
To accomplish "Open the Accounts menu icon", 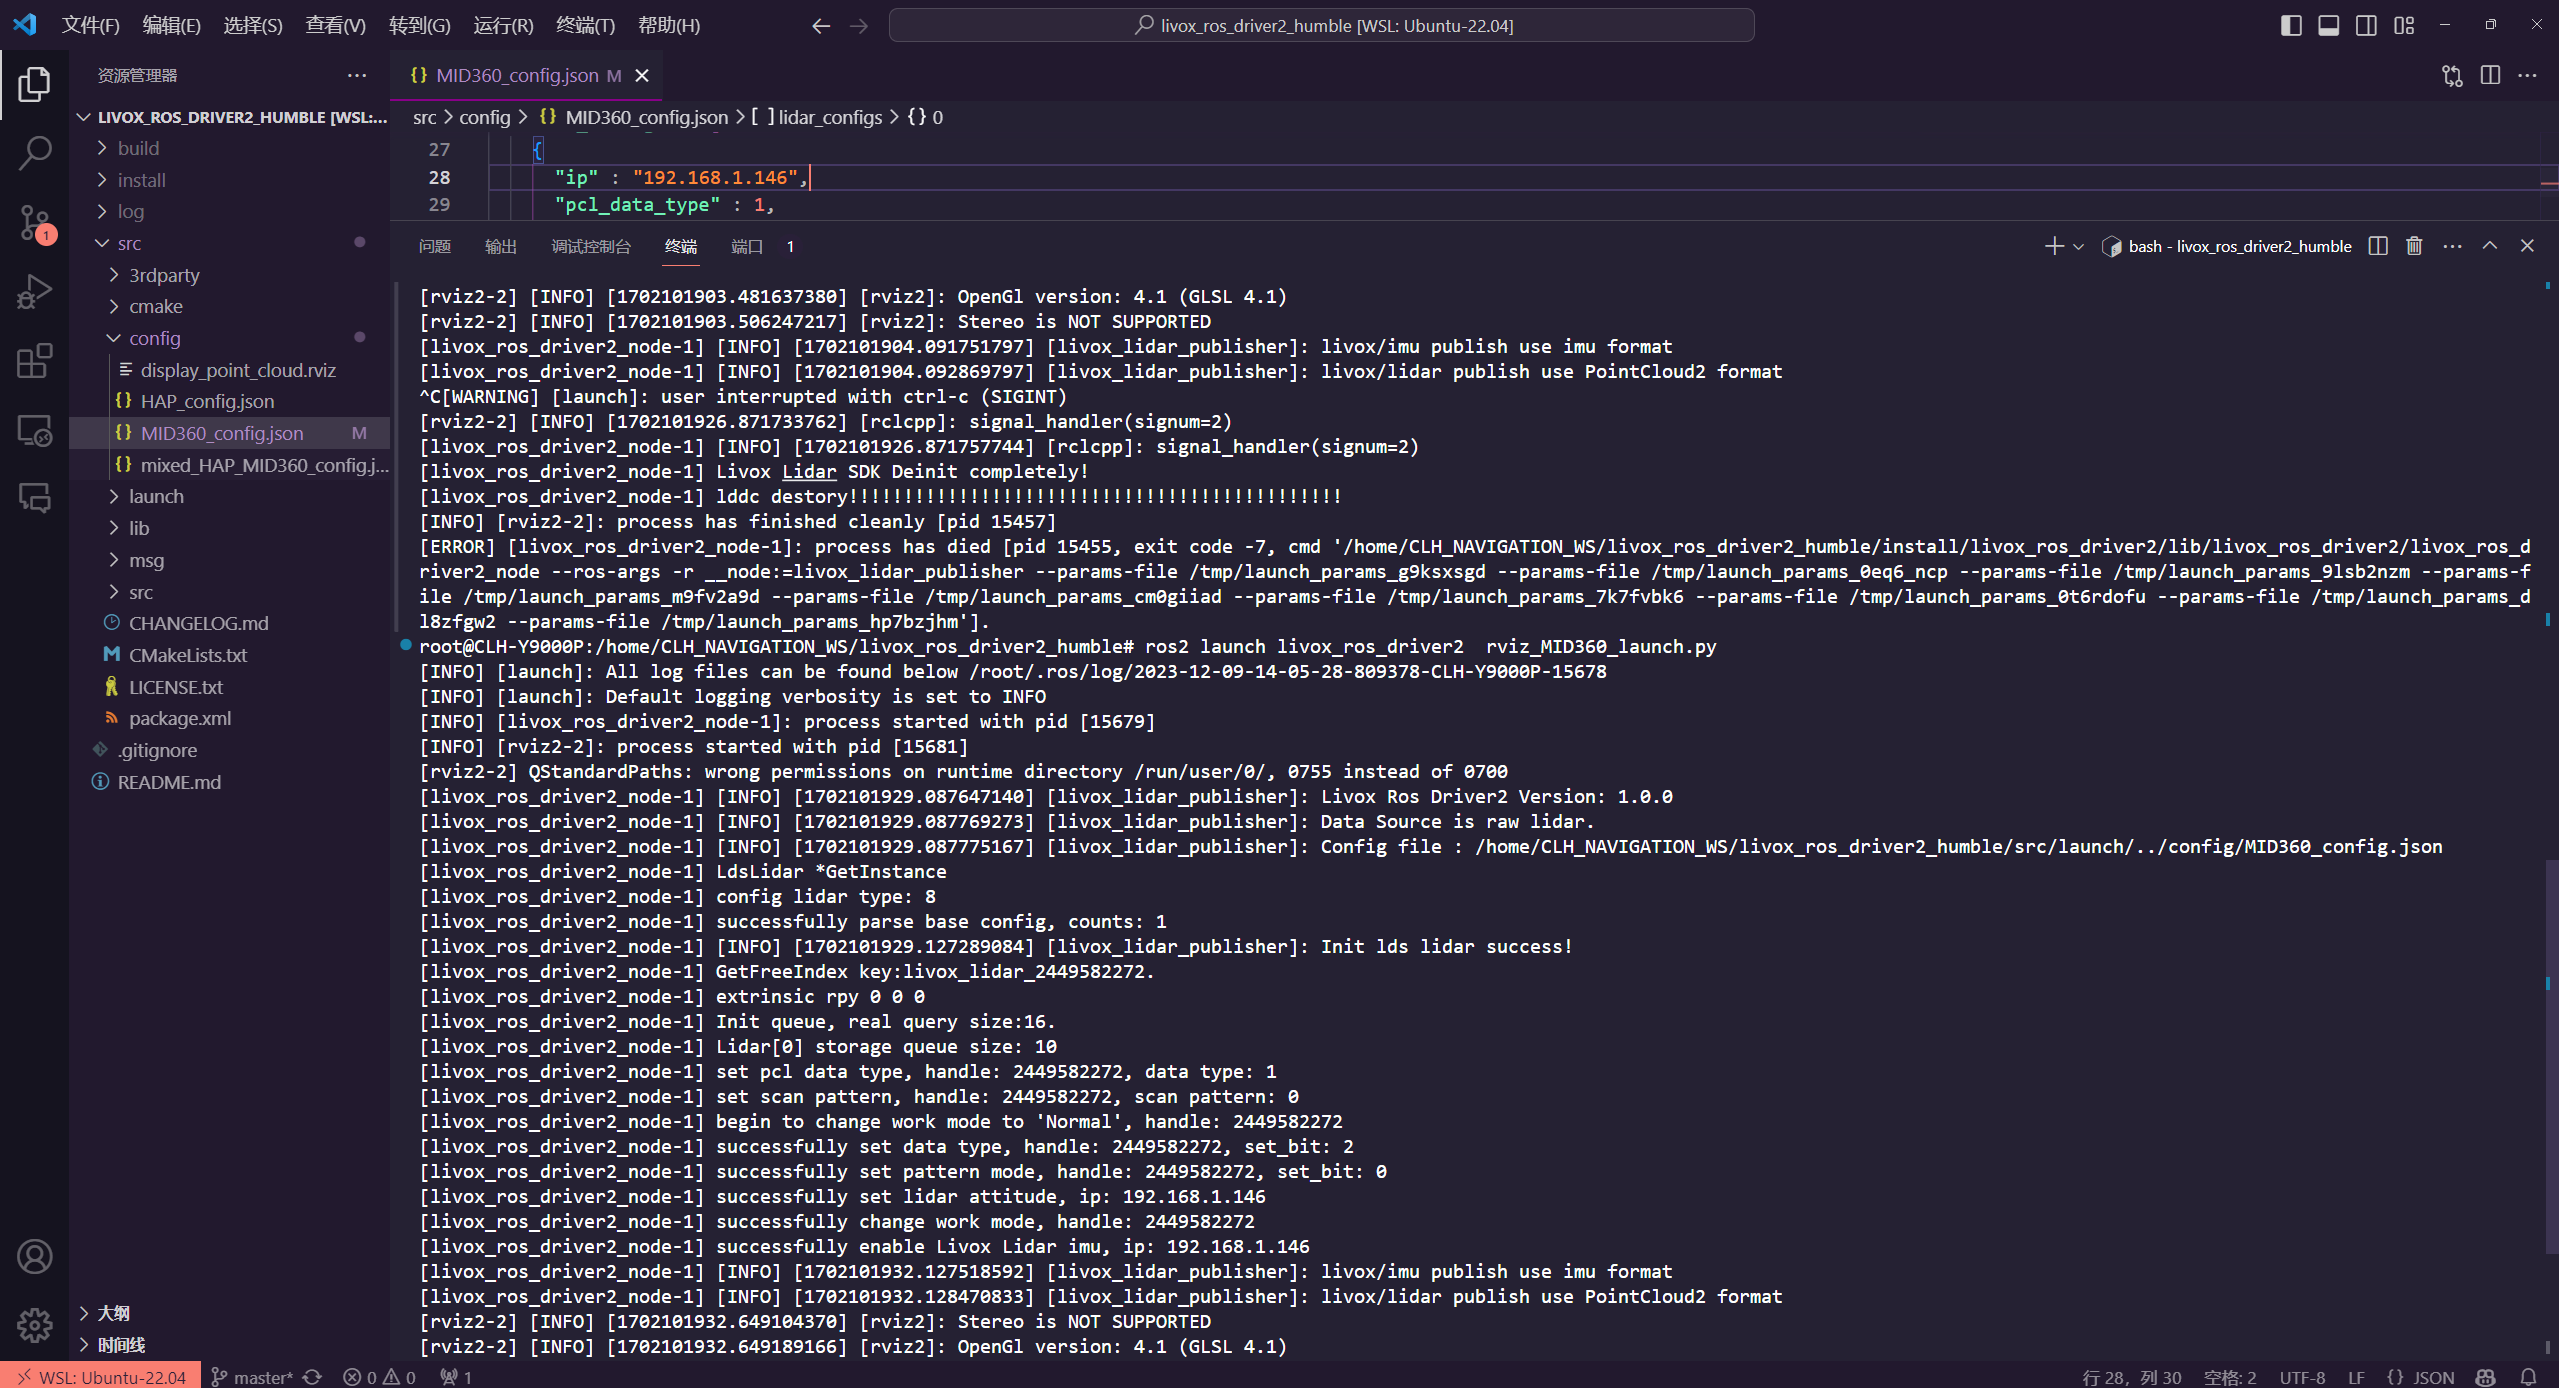I will pyautogui.click(x=34, y=1256).
